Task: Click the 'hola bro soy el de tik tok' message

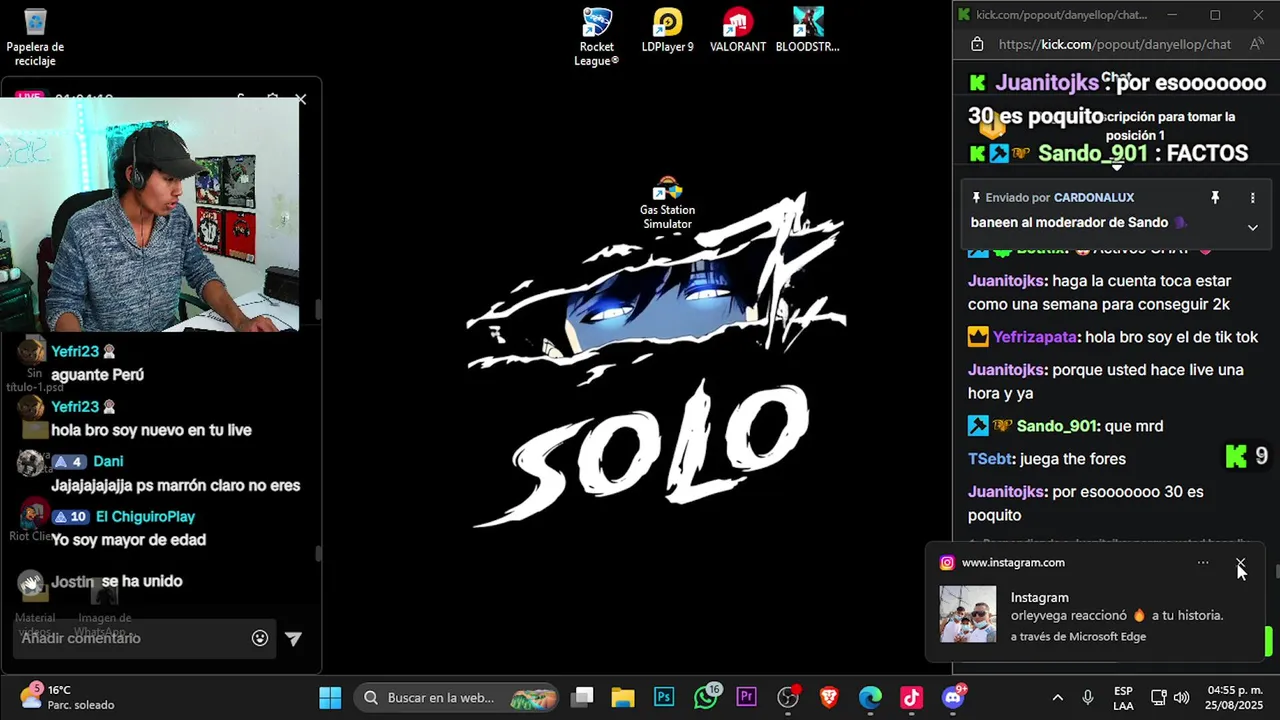Action: point(1171,337)
